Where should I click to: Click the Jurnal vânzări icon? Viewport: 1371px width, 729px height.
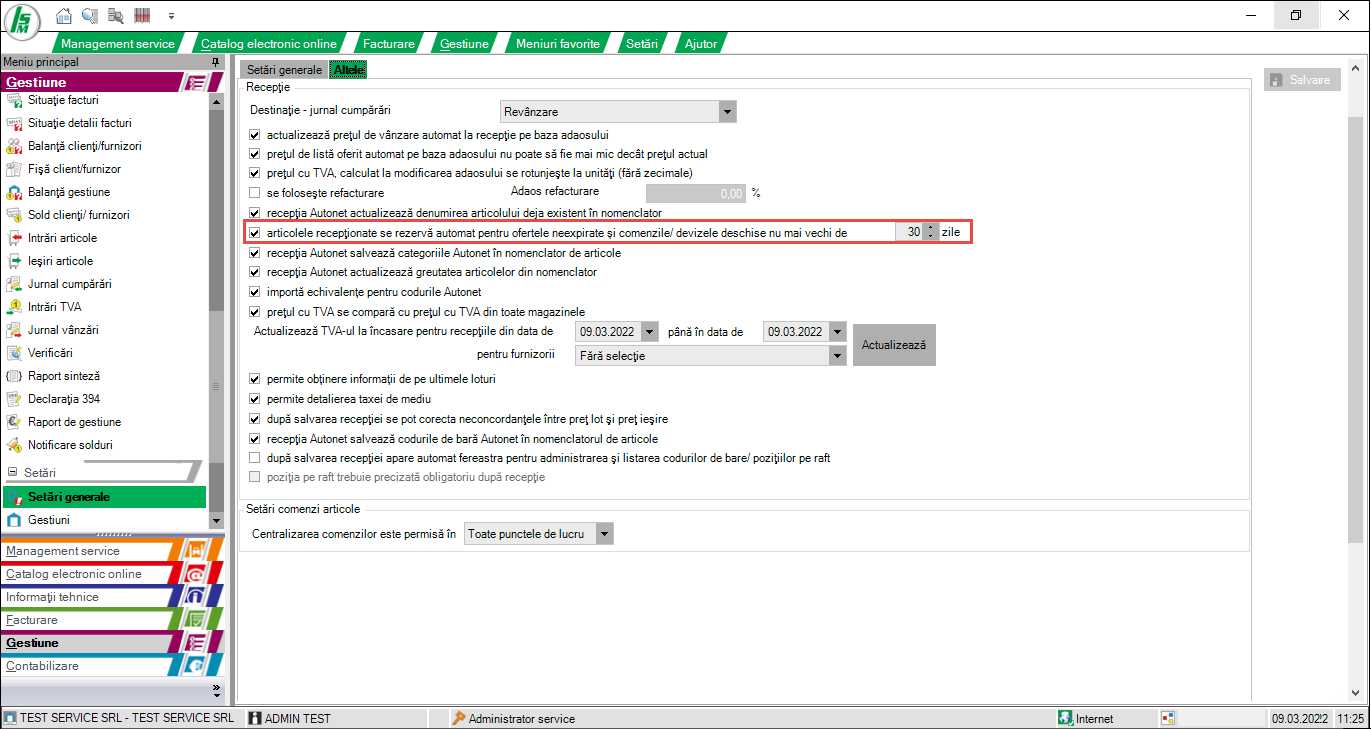(14, 330)
